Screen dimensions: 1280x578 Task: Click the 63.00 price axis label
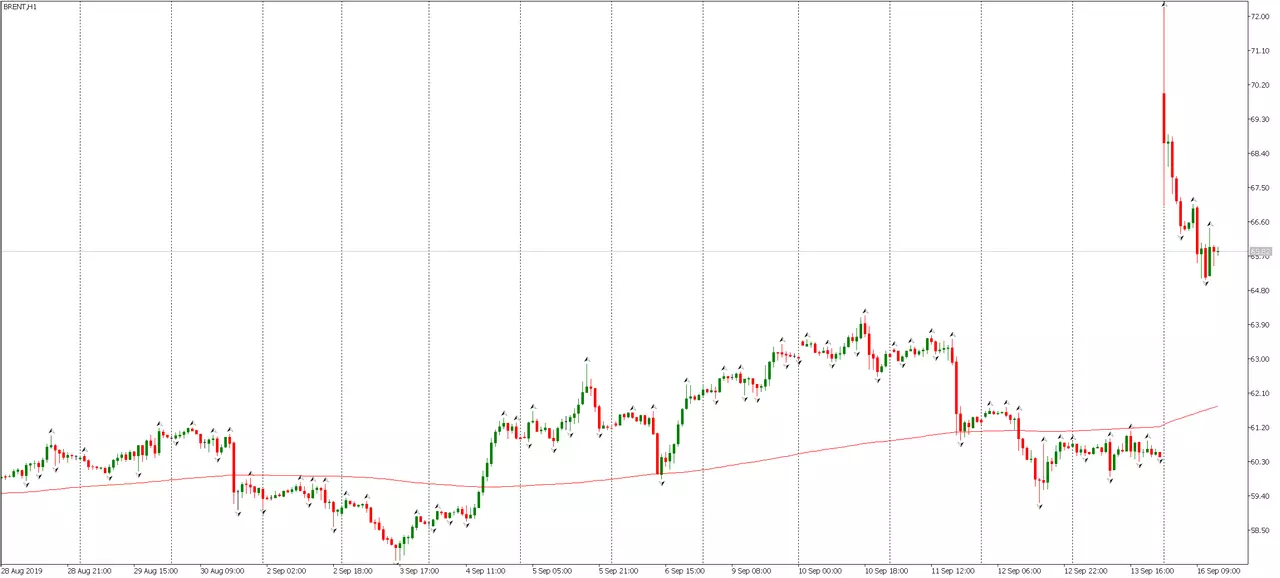point(1260,359)
